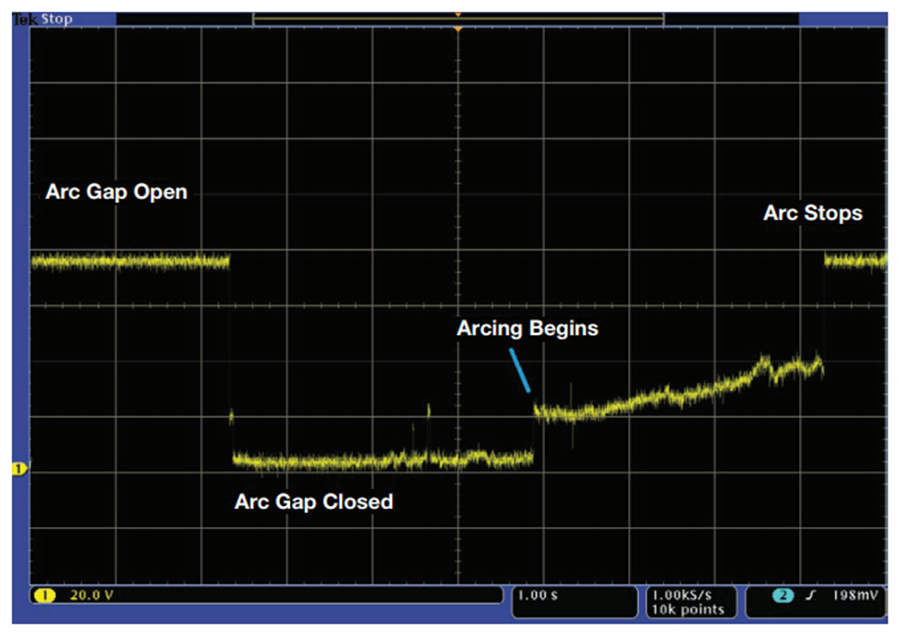
Task: Click the Stop acquisition status label
Action: 57,19
